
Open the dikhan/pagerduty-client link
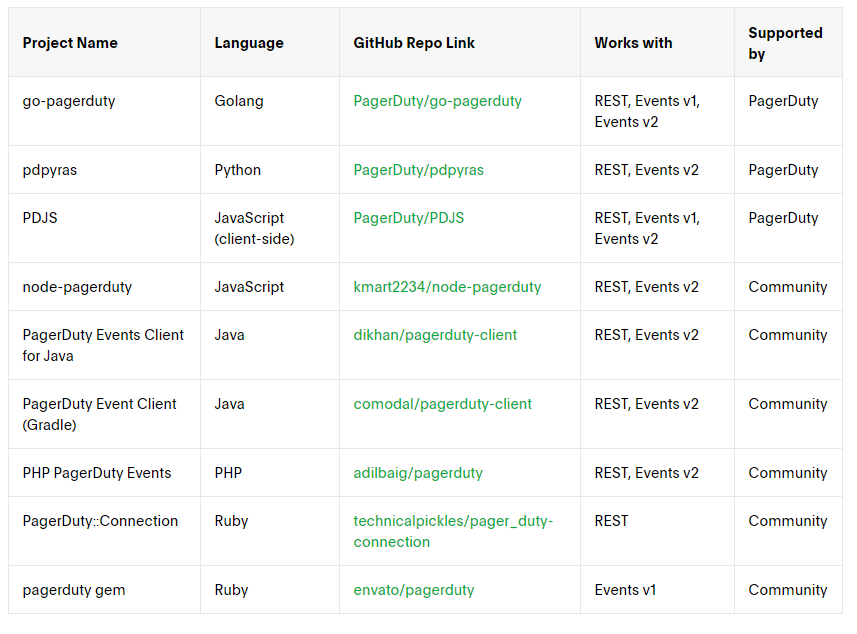pyautogui.click(x=435, y=335)
